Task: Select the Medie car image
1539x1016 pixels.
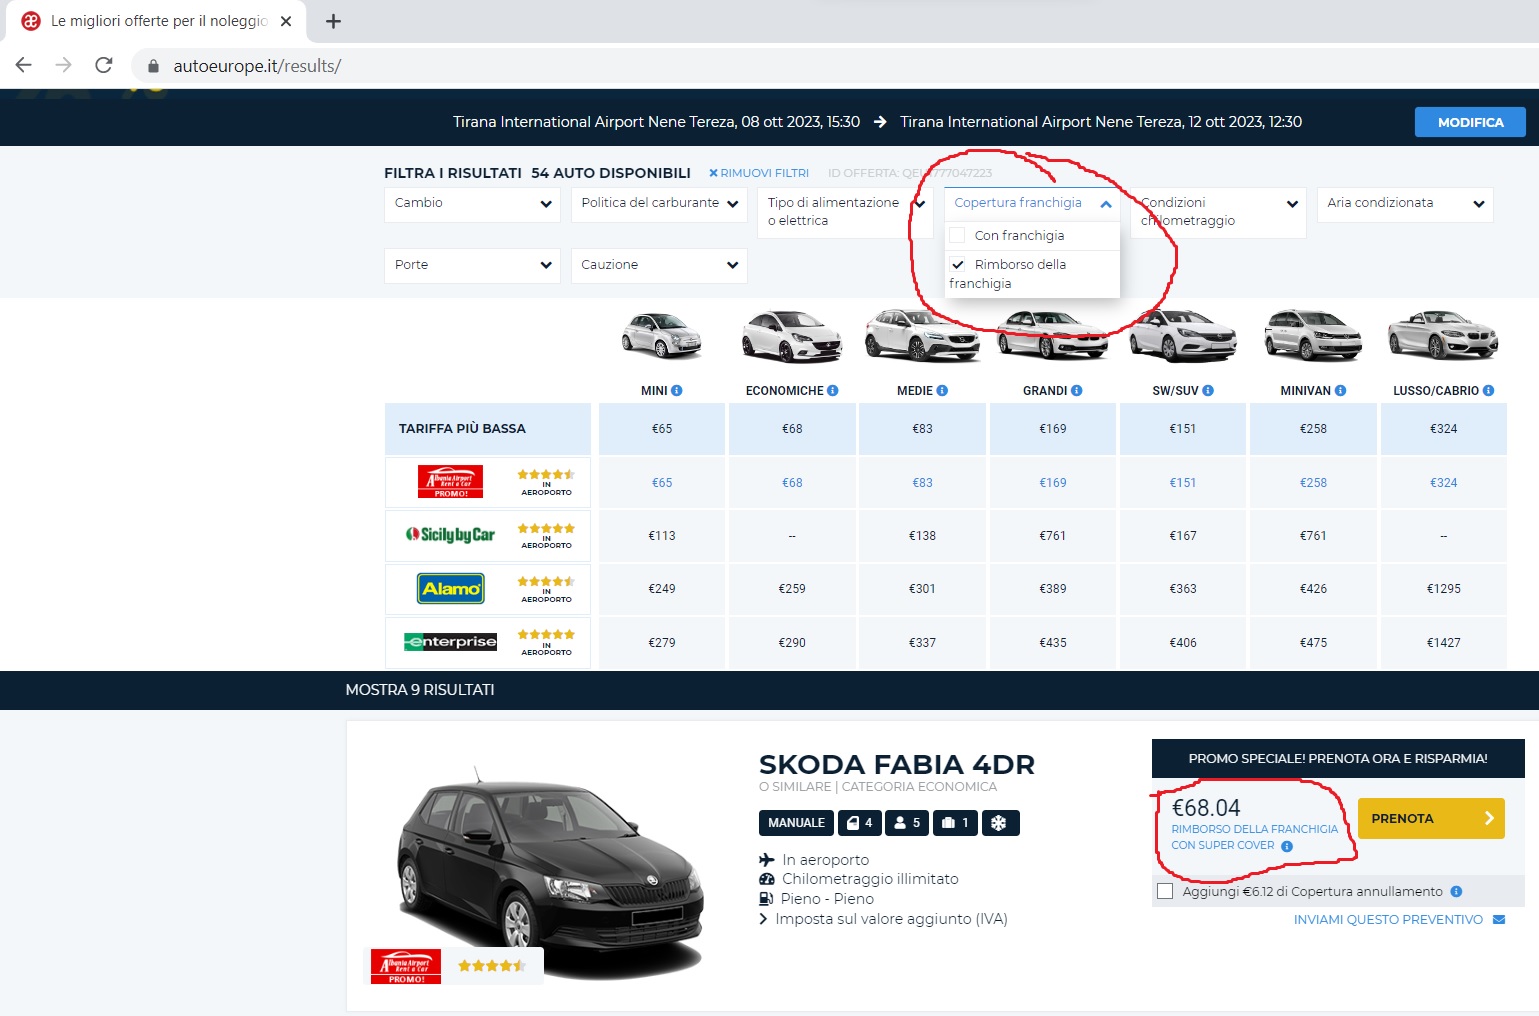Action: (922, 334)
